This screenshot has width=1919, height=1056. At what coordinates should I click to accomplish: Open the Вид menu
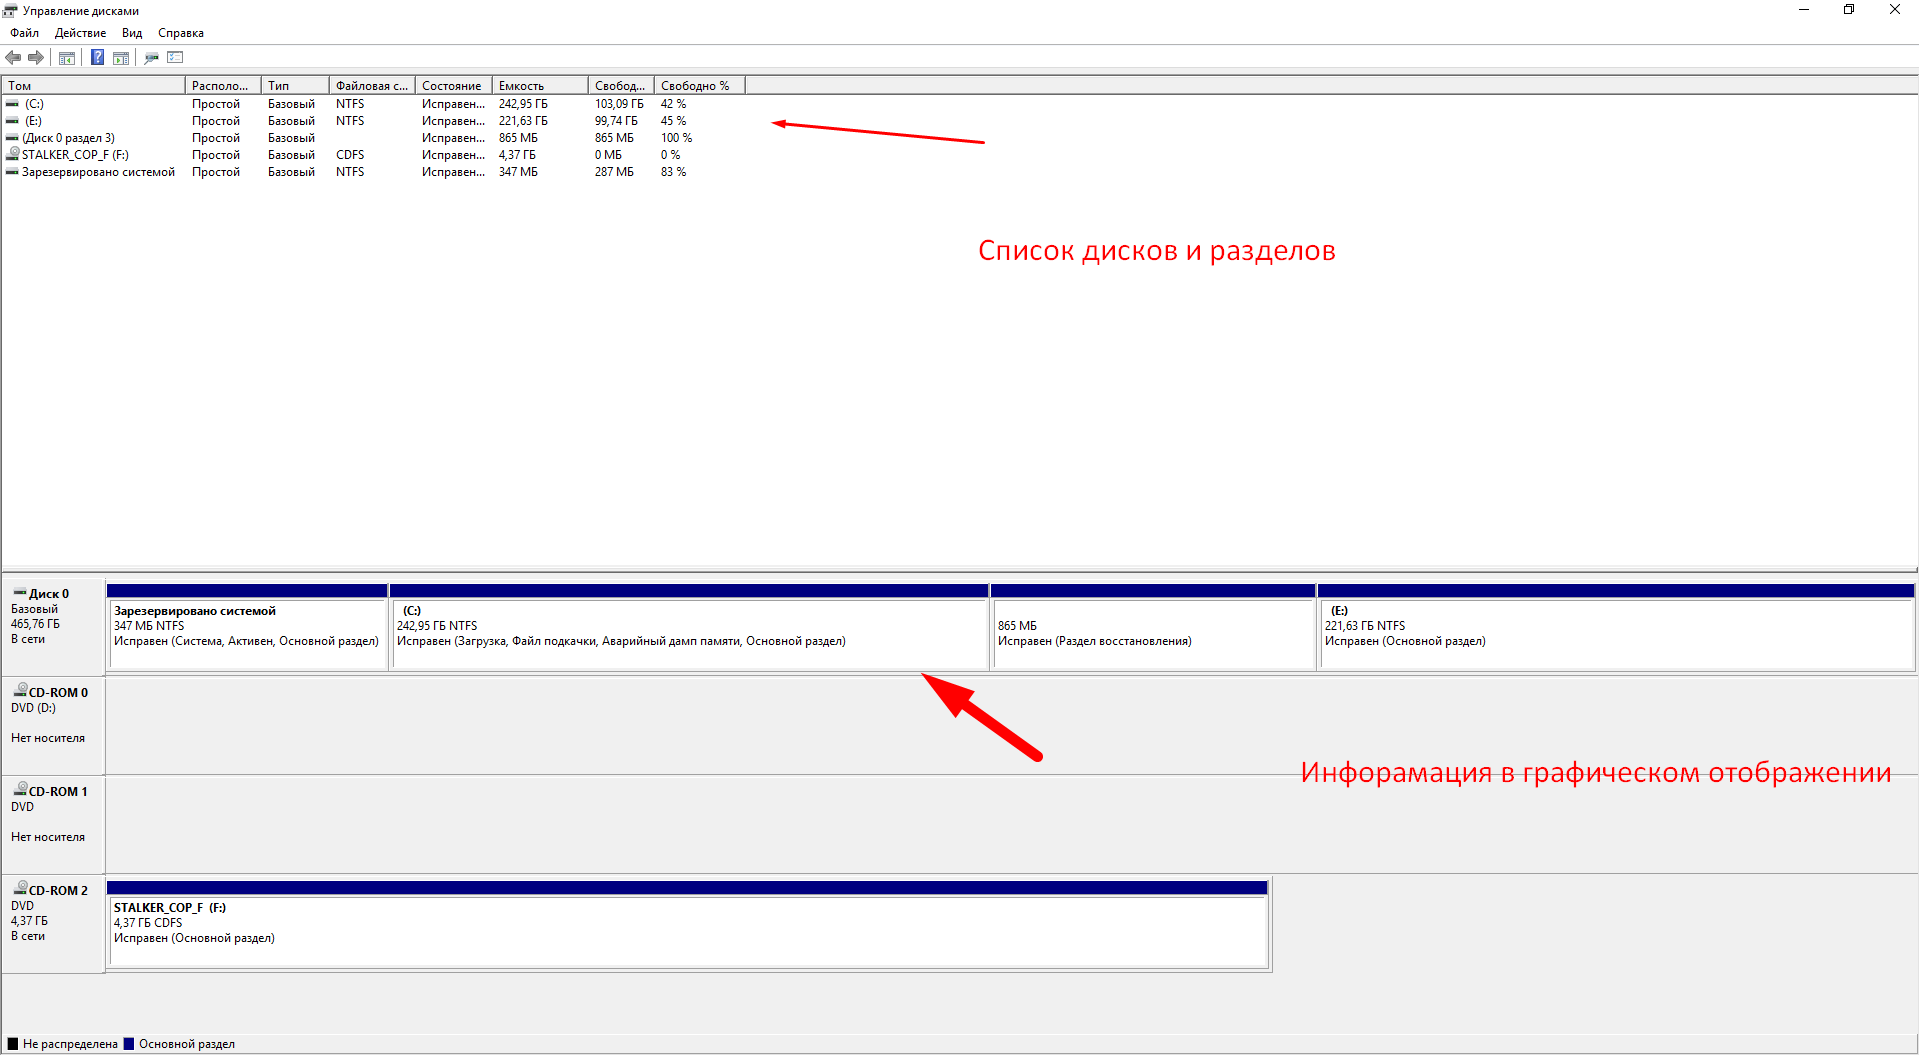[x=132, y=33]
